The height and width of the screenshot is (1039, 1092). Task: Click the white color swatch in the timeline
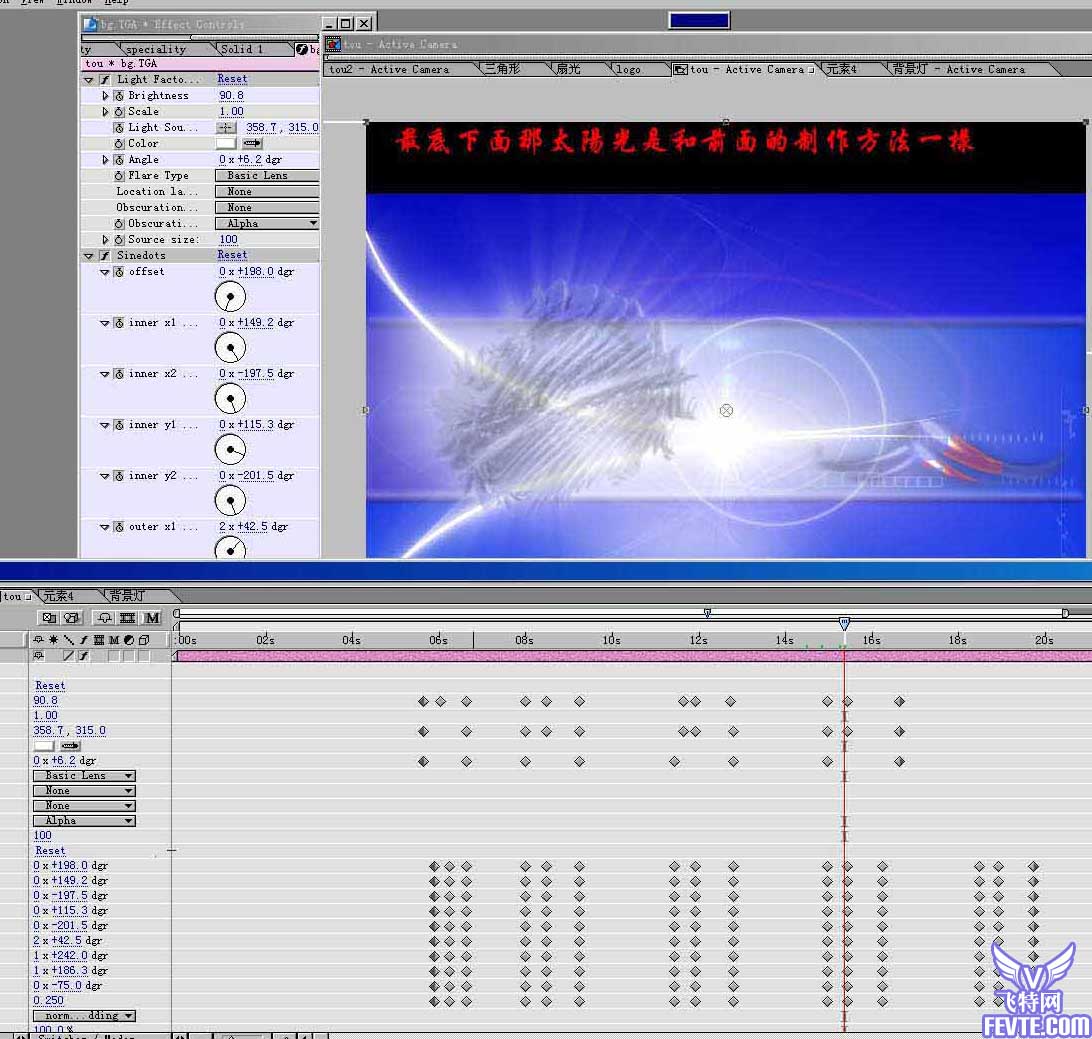(x=43, y=746)
